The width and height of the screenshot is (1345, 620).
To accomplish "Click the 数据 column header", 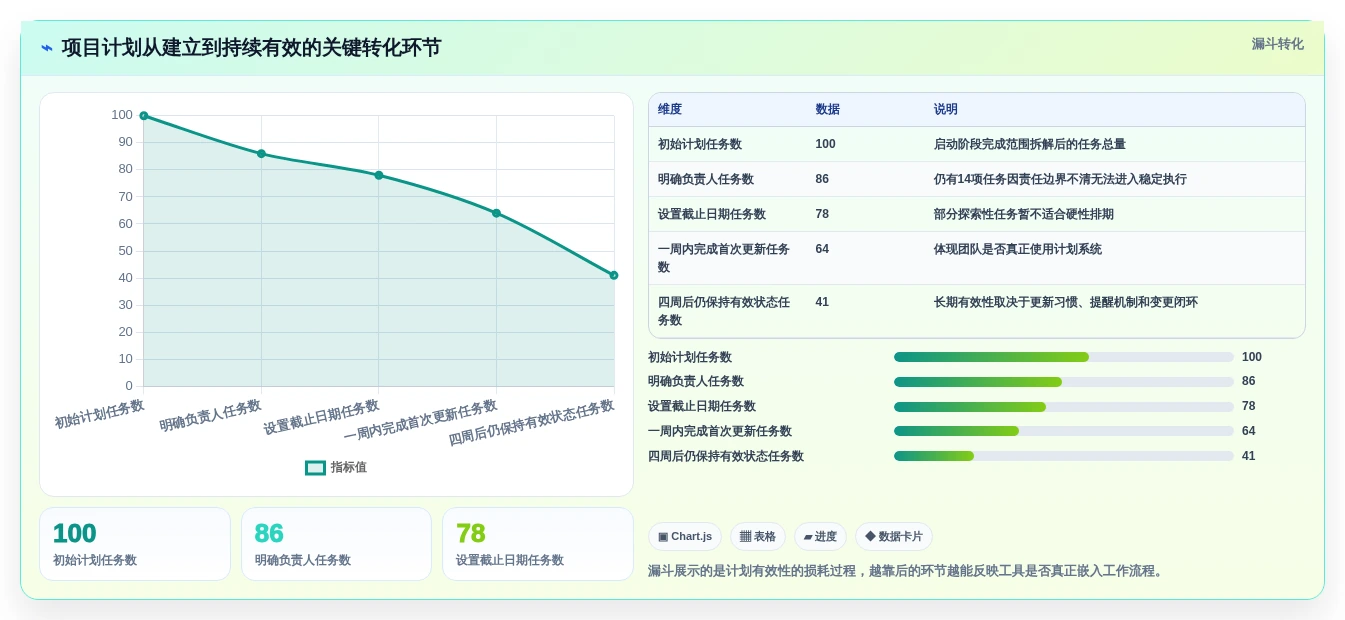I will pos(828,110).
